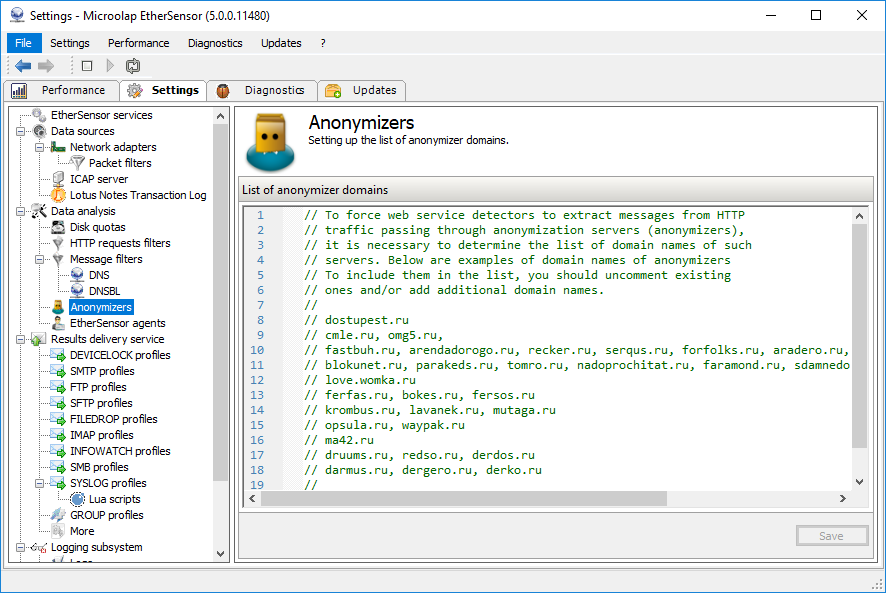The height and width of the screenshot is (593, 886).
Task: Open the Performance menu in menu bar
Action: [x=138, y=43]
